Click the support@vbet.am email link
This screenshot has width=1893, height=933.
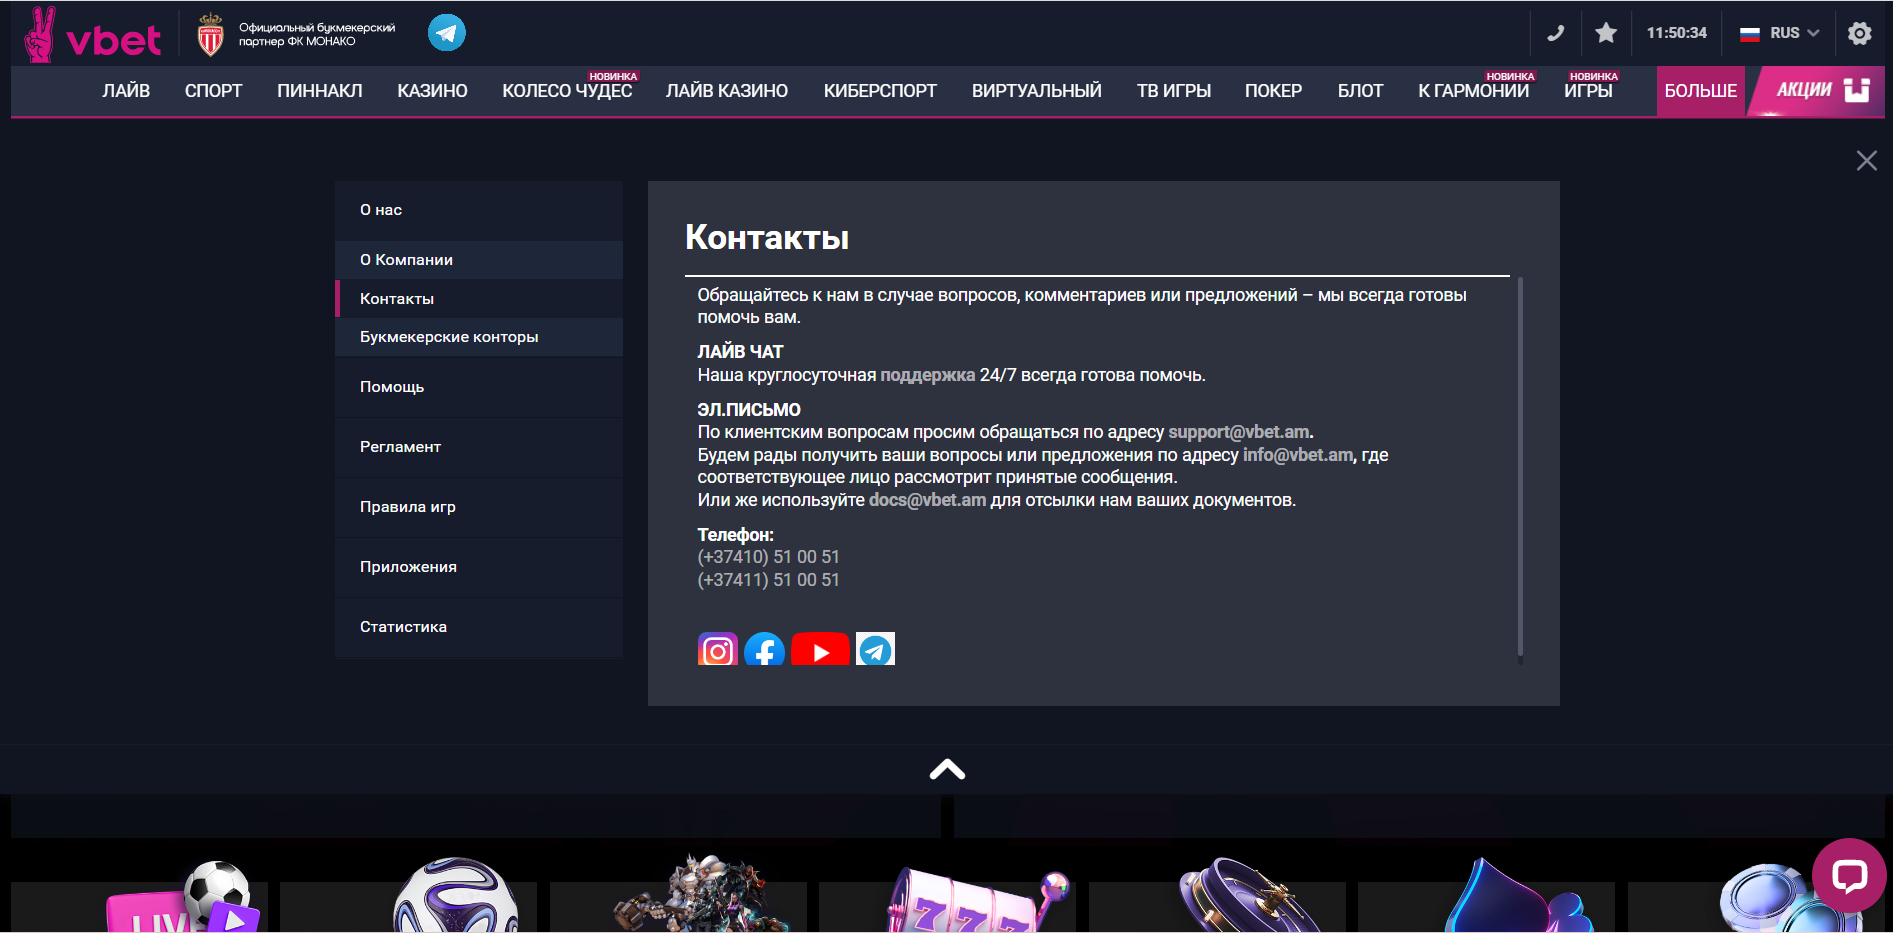point(1238,432)
